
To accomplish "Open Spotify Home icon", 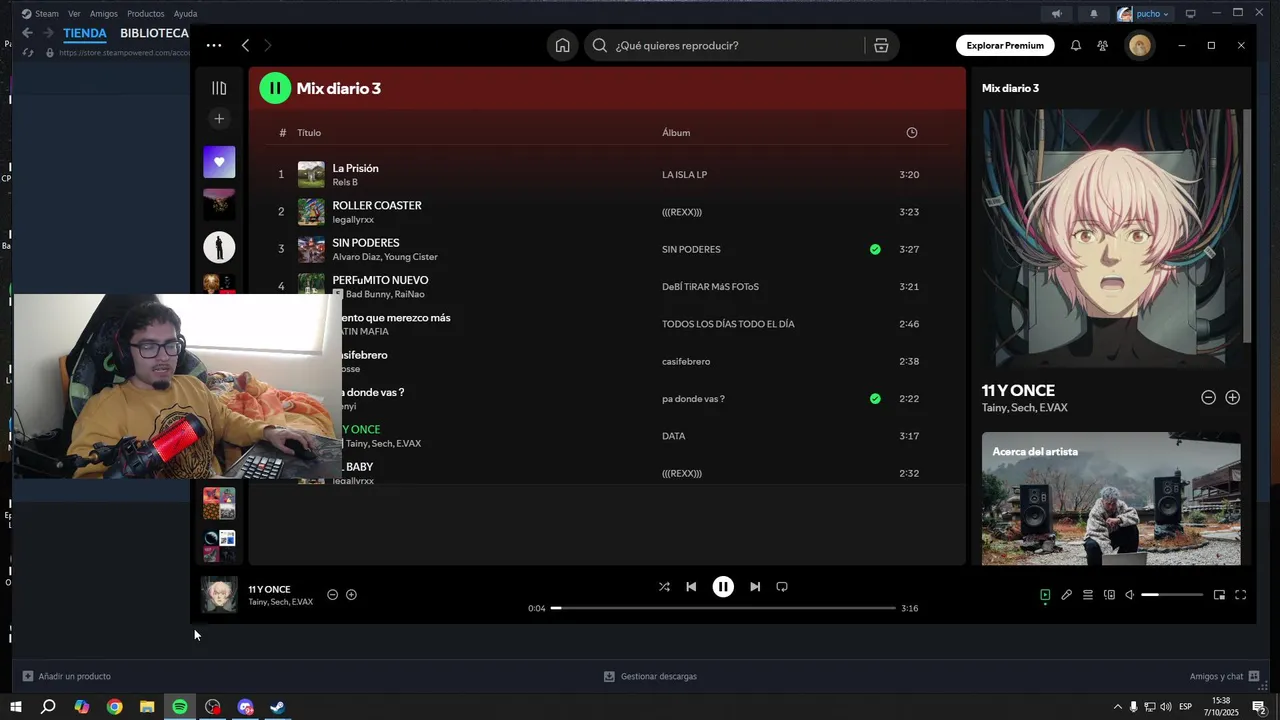I will 563,45.
